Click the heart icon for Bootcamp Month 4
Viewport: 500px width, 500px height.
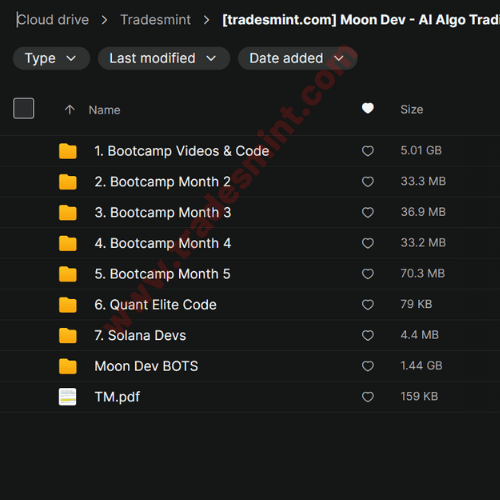click(x=368, y=243)
